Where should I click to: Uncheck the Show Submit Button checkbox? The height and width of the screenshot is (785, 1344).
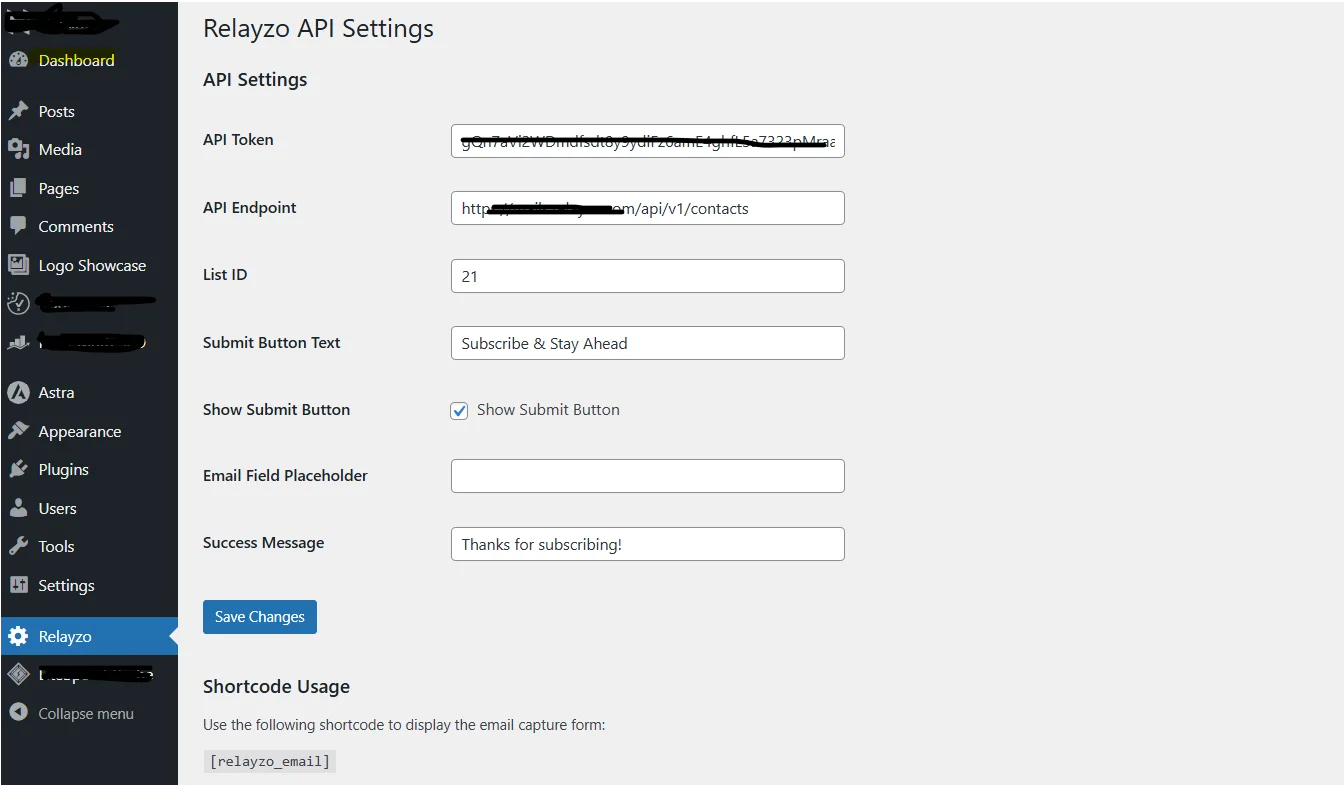coord(459,410)
